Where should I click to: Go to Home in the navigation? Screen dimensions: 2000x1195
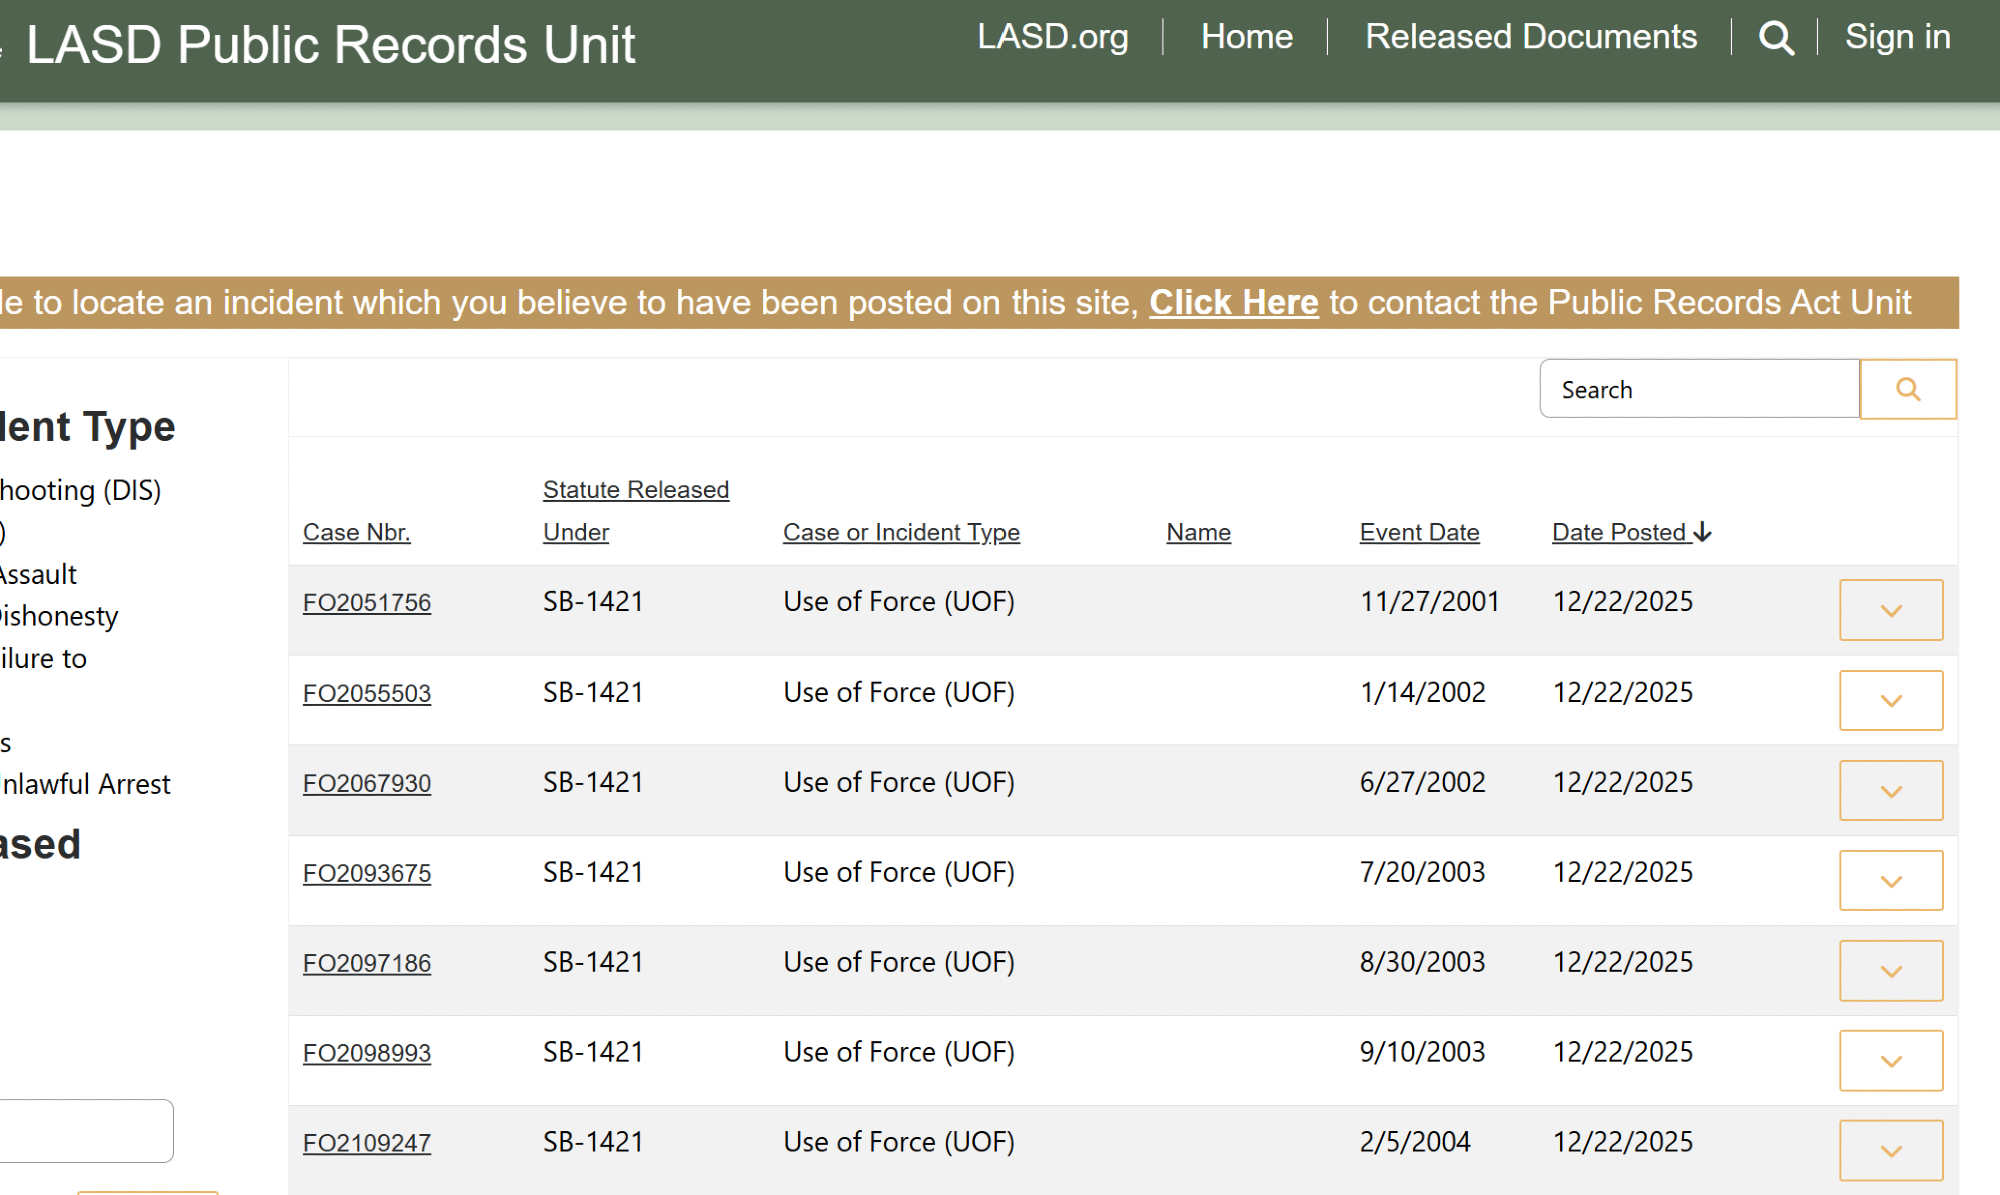click(1246, 37)
